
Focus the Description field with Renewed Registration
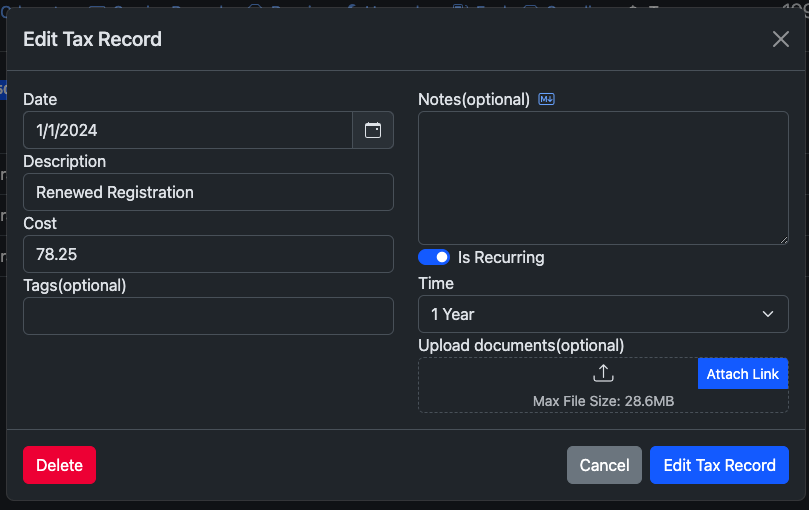tap(208, 192)
